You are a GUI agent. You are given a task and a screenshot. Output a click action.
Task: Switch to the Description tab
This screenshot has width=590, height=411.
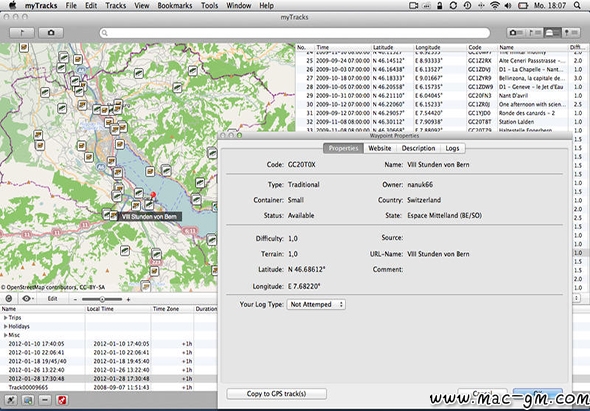tap(418, 148)
